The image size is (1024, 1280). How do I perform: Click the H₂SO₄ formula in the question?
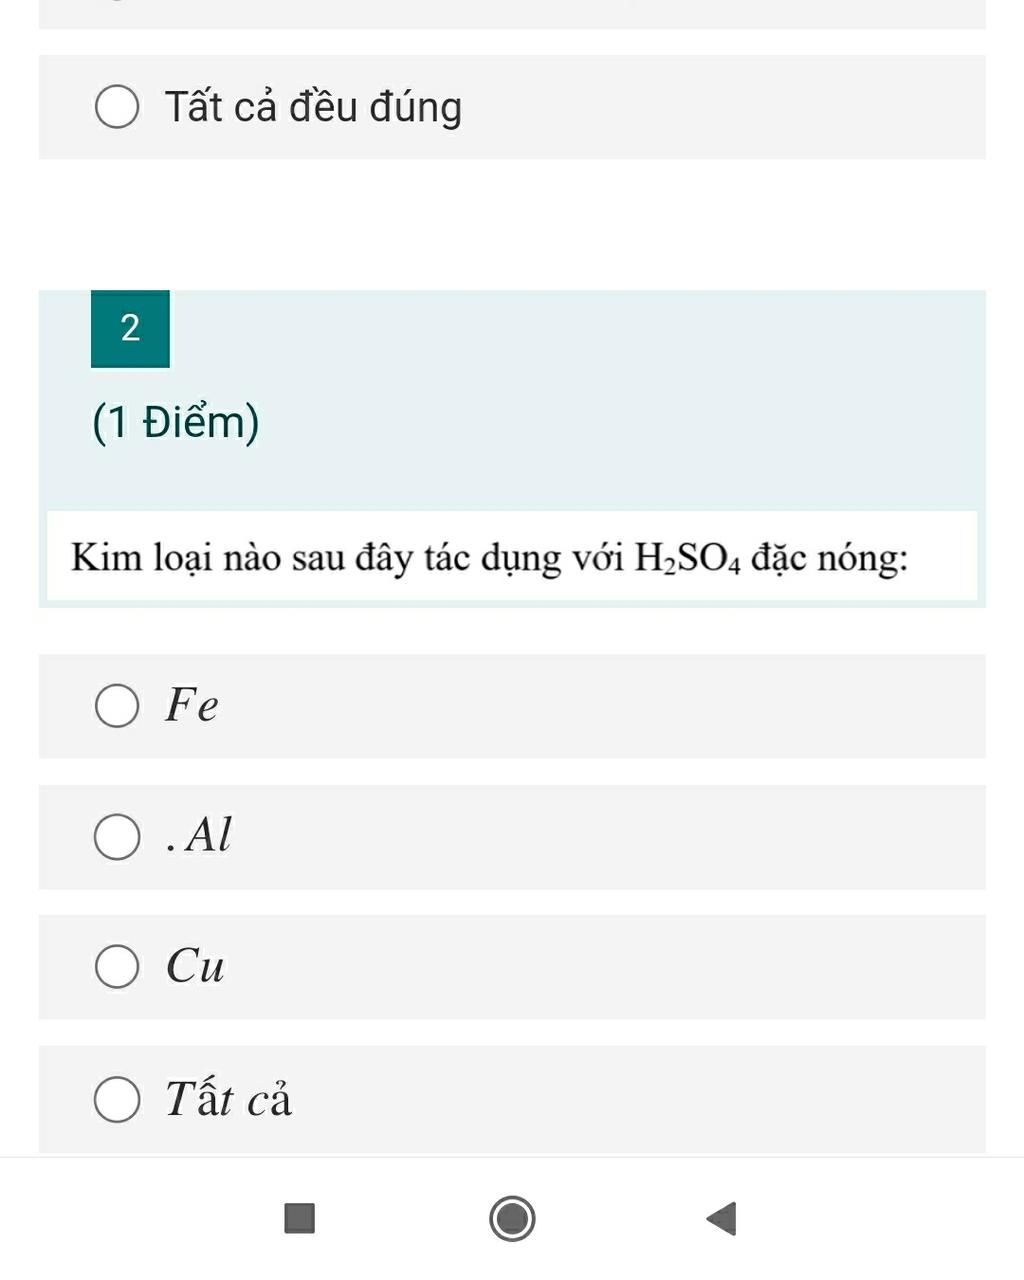pyautogui.click(x=688, y=558)
